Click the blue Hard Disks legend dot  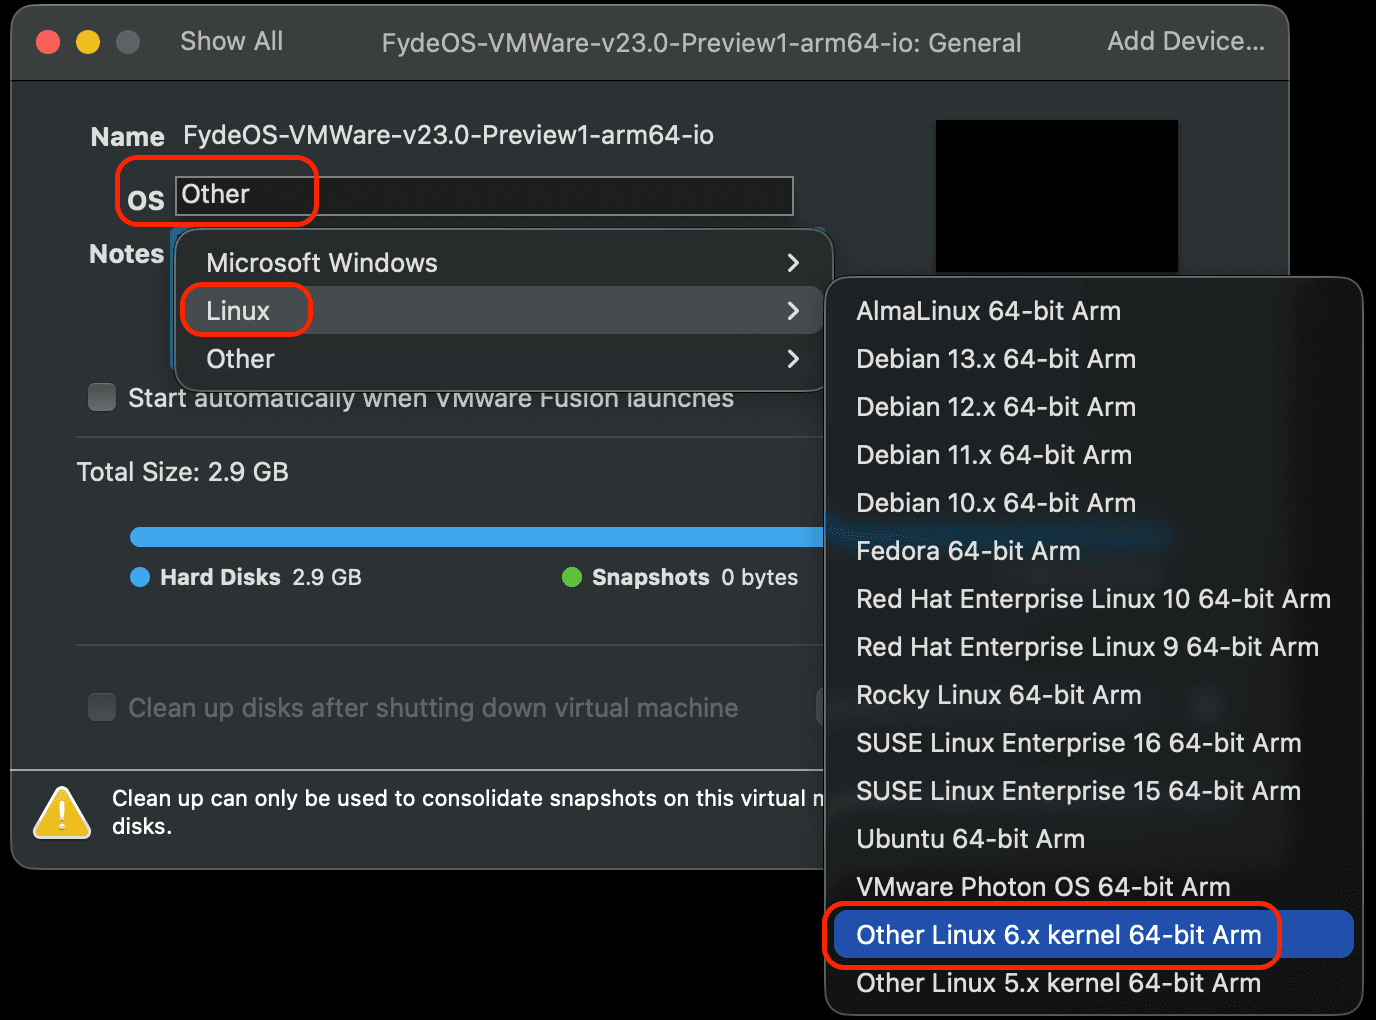pyautogui.click(x=140, y=577)
